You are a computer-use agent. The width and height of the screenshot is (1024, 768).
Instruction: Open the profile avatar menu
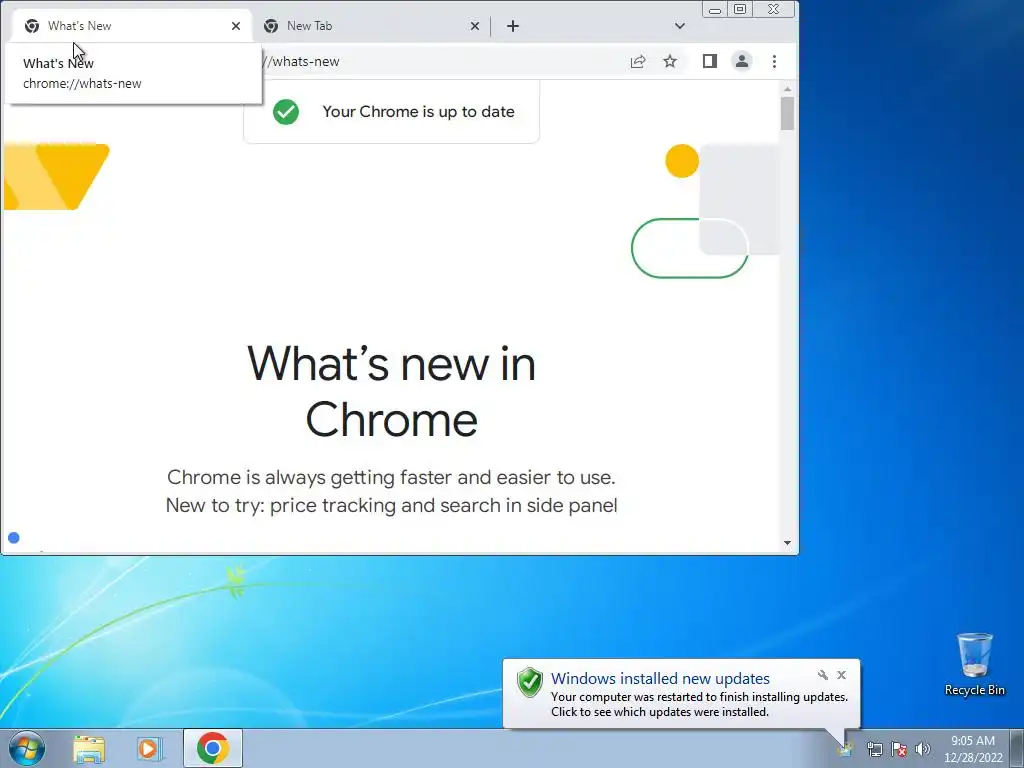click(x=742, y=61)
